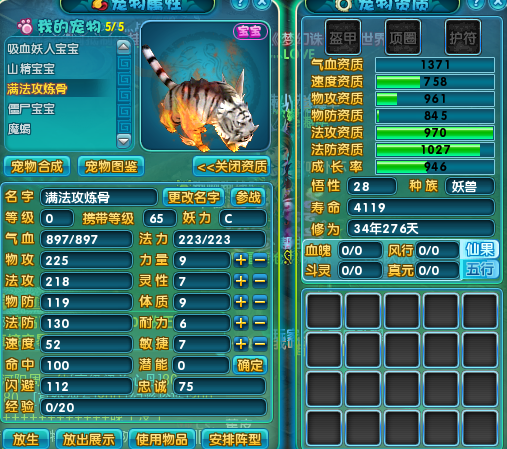
Task: Click the 护符 amulet equipment slot
Action: pyautogui.click(x=463, y=37)
